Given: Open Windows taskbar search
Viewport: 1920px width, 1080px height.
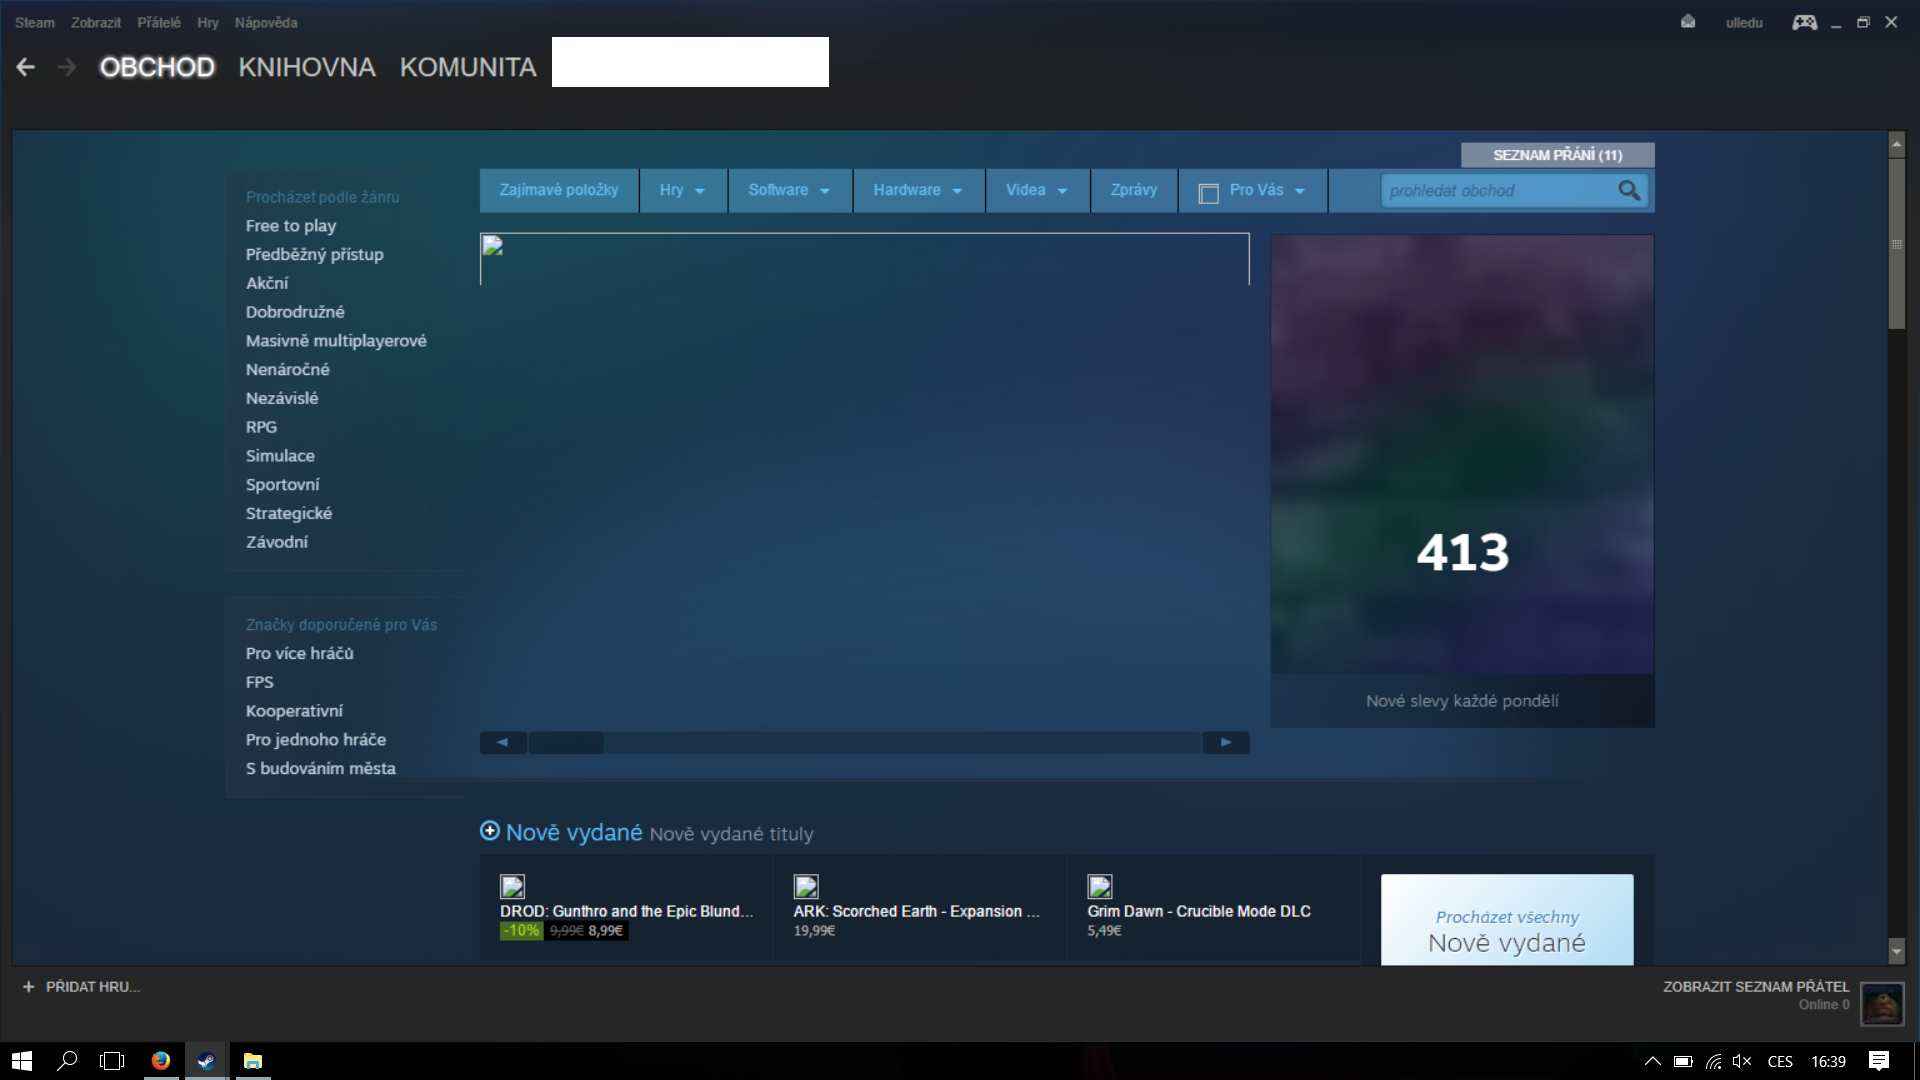Looking at the screenshot, I should click(67, 1061).
